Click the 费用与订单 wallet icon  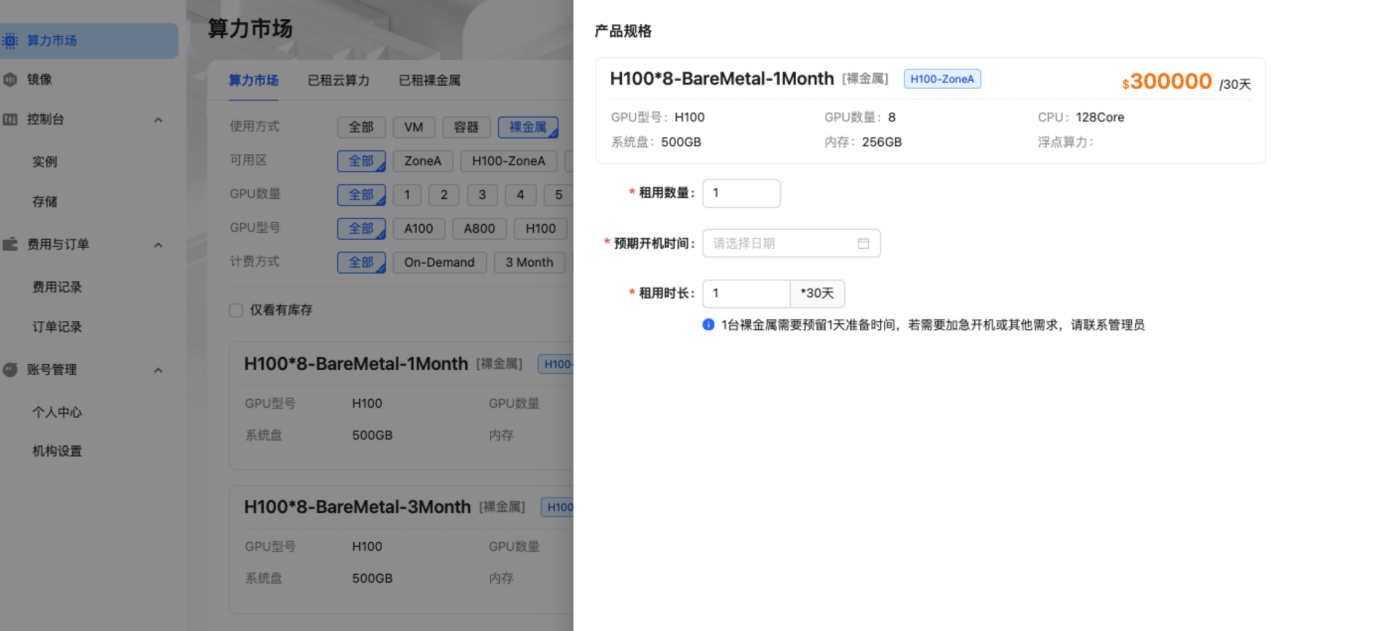tap(10, 244)
